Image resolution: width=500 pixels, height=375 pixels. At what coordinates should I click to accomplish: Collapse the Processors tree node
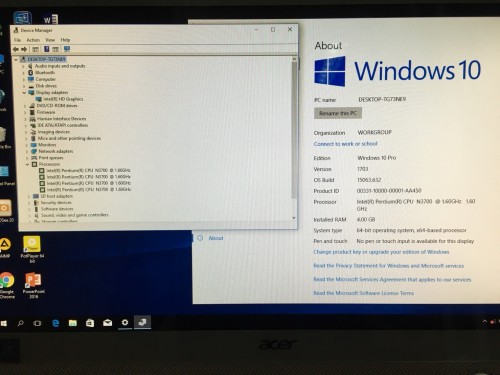(28, 164)
